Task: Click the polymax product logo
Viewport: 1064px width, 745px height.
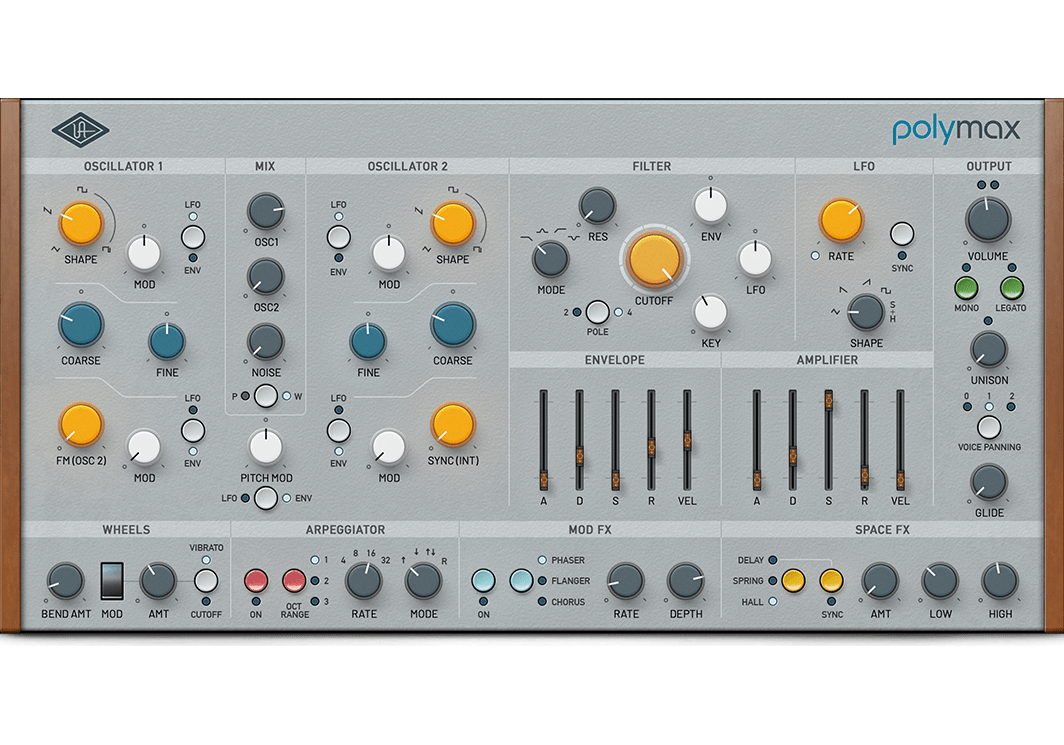Action: point(955,130)
